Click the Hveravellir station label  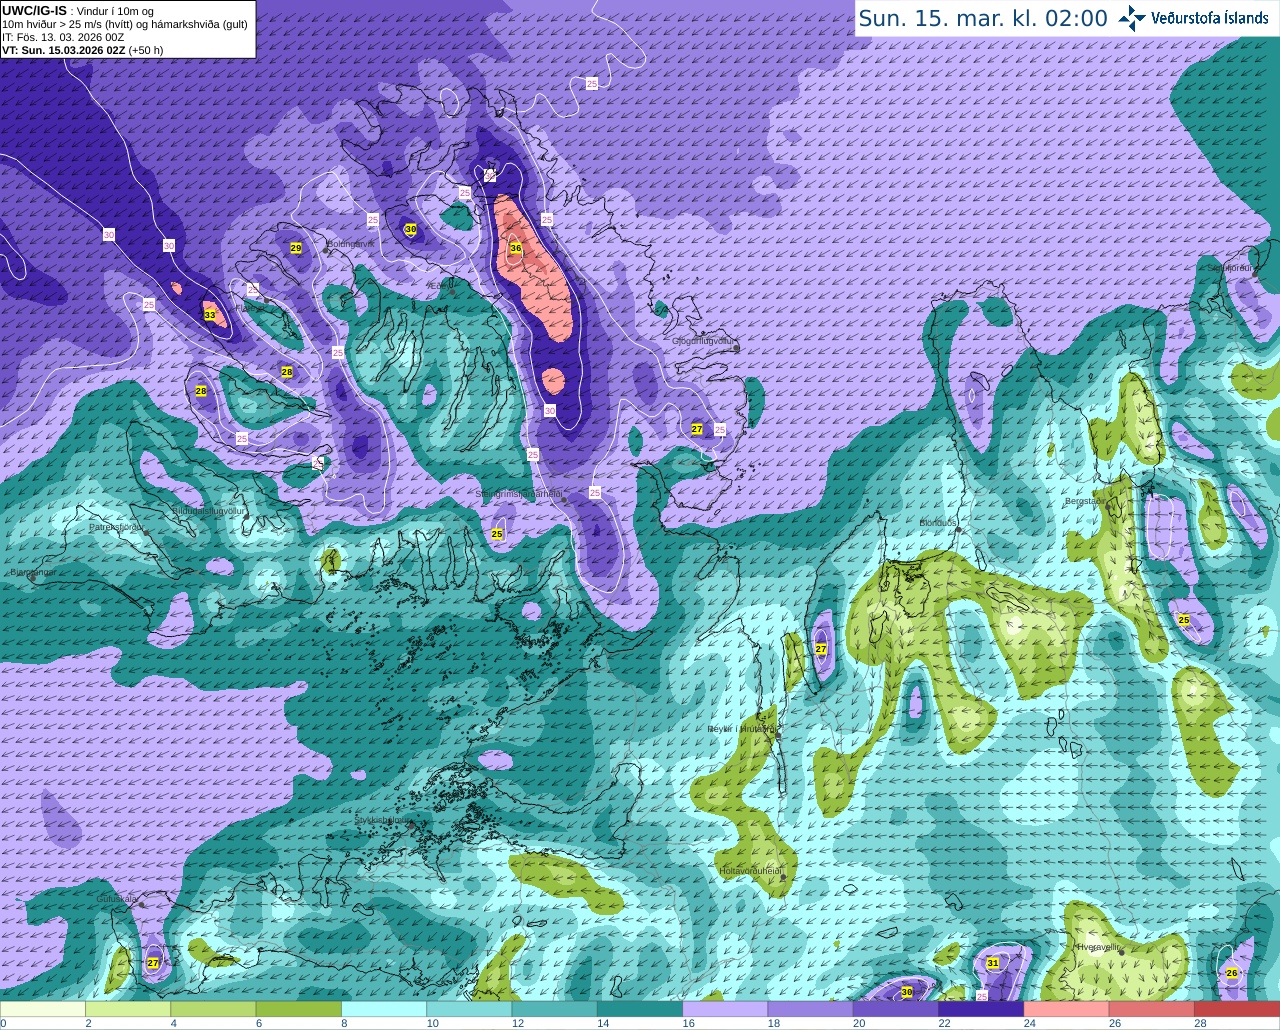[x=1097, y=946]
